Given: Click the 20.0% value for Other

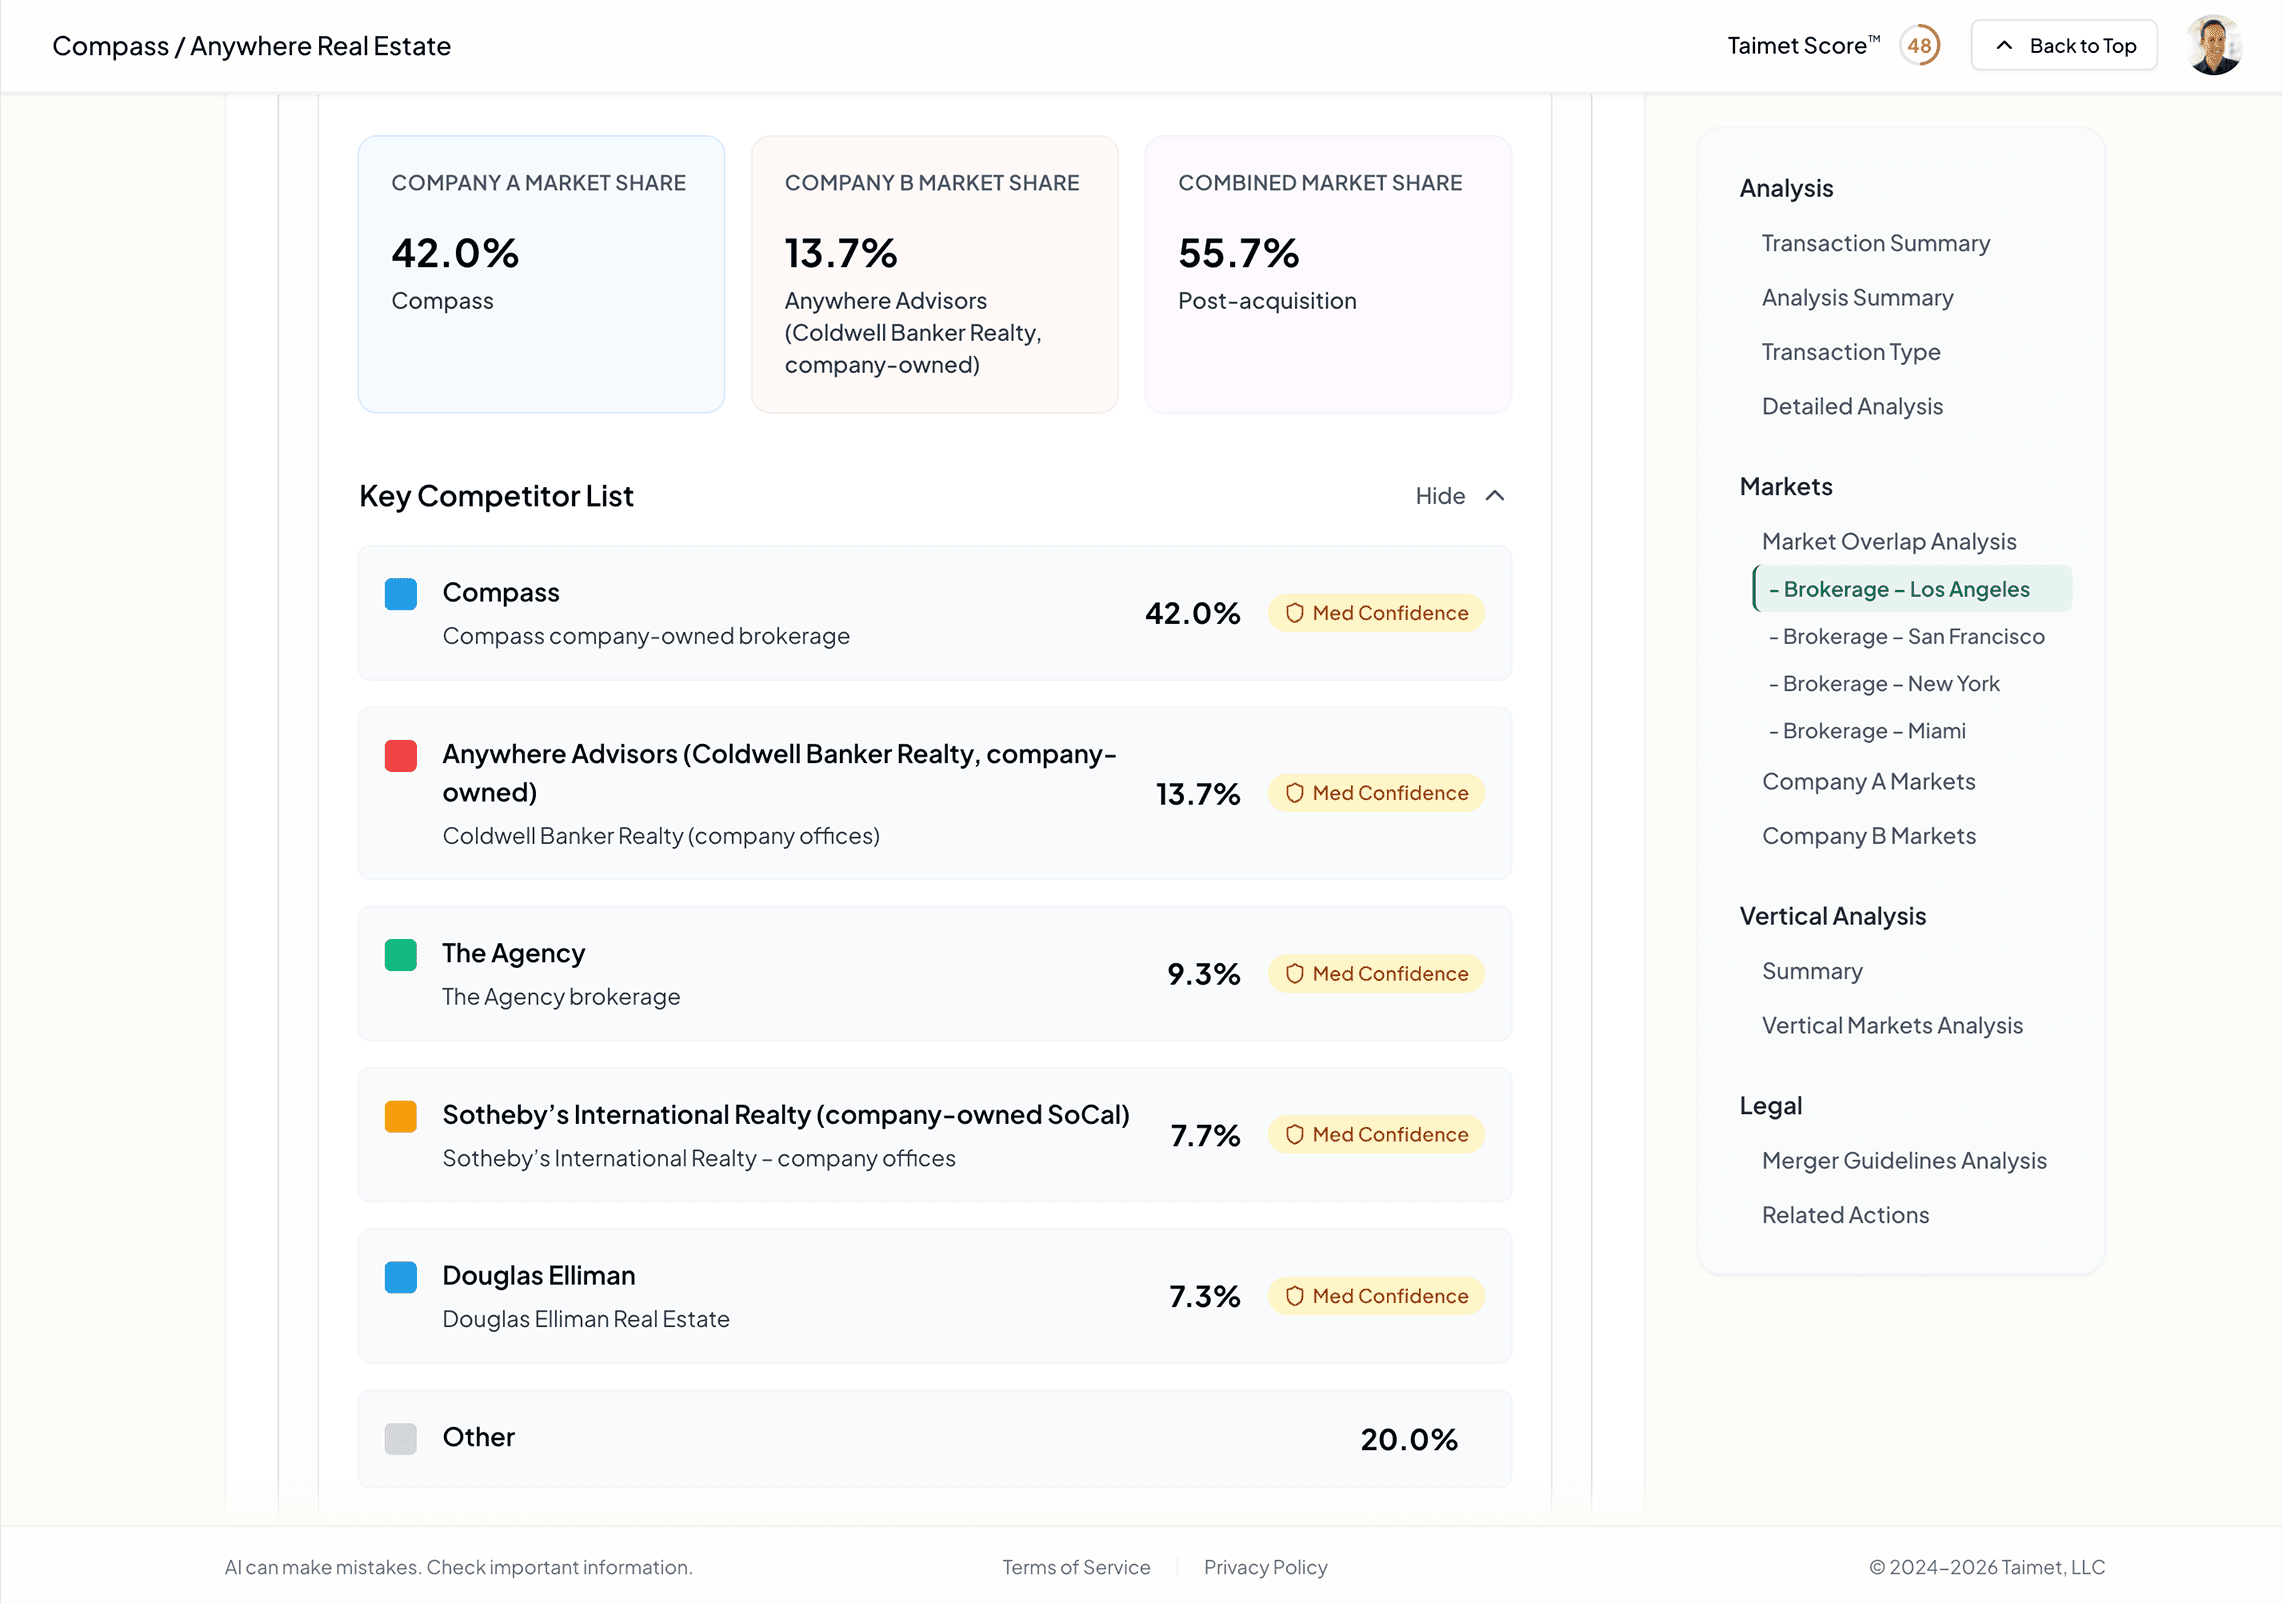Looking at the screenshot, I should pyautogui.click(x=1408, y=1439).
